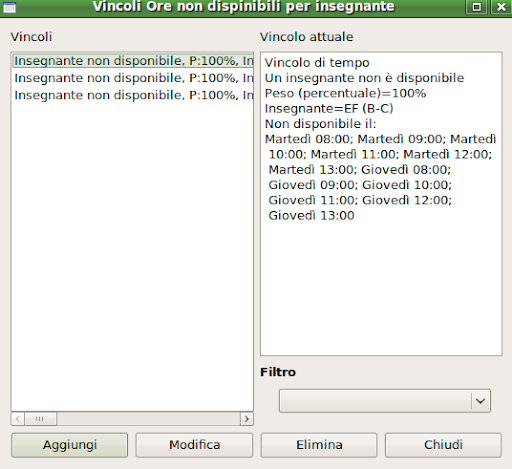Image resolution: width=512 pixels, height=469 pixels.
Task: Open the Filtro combo box field
Action: (385, 401)
